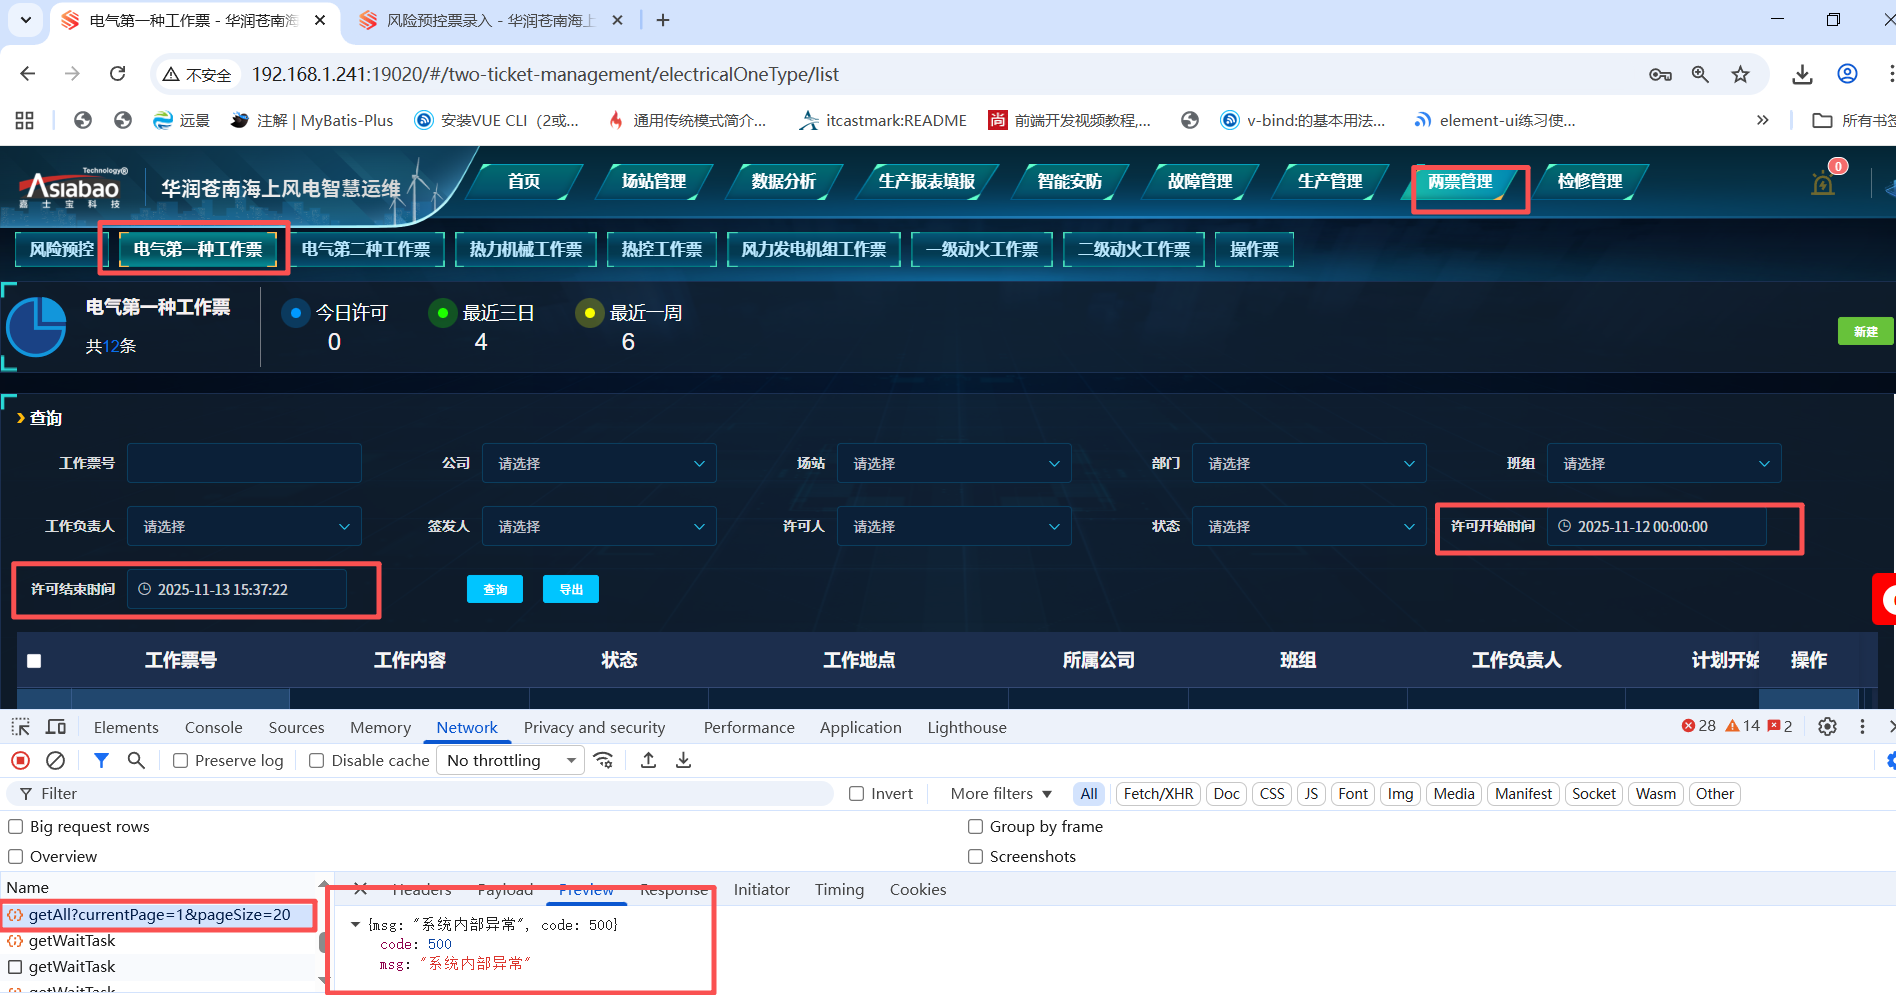The height and width of the screenshot is (995, 1896).
Task: Reload the browser page
Action: click(x=118, y=74)
